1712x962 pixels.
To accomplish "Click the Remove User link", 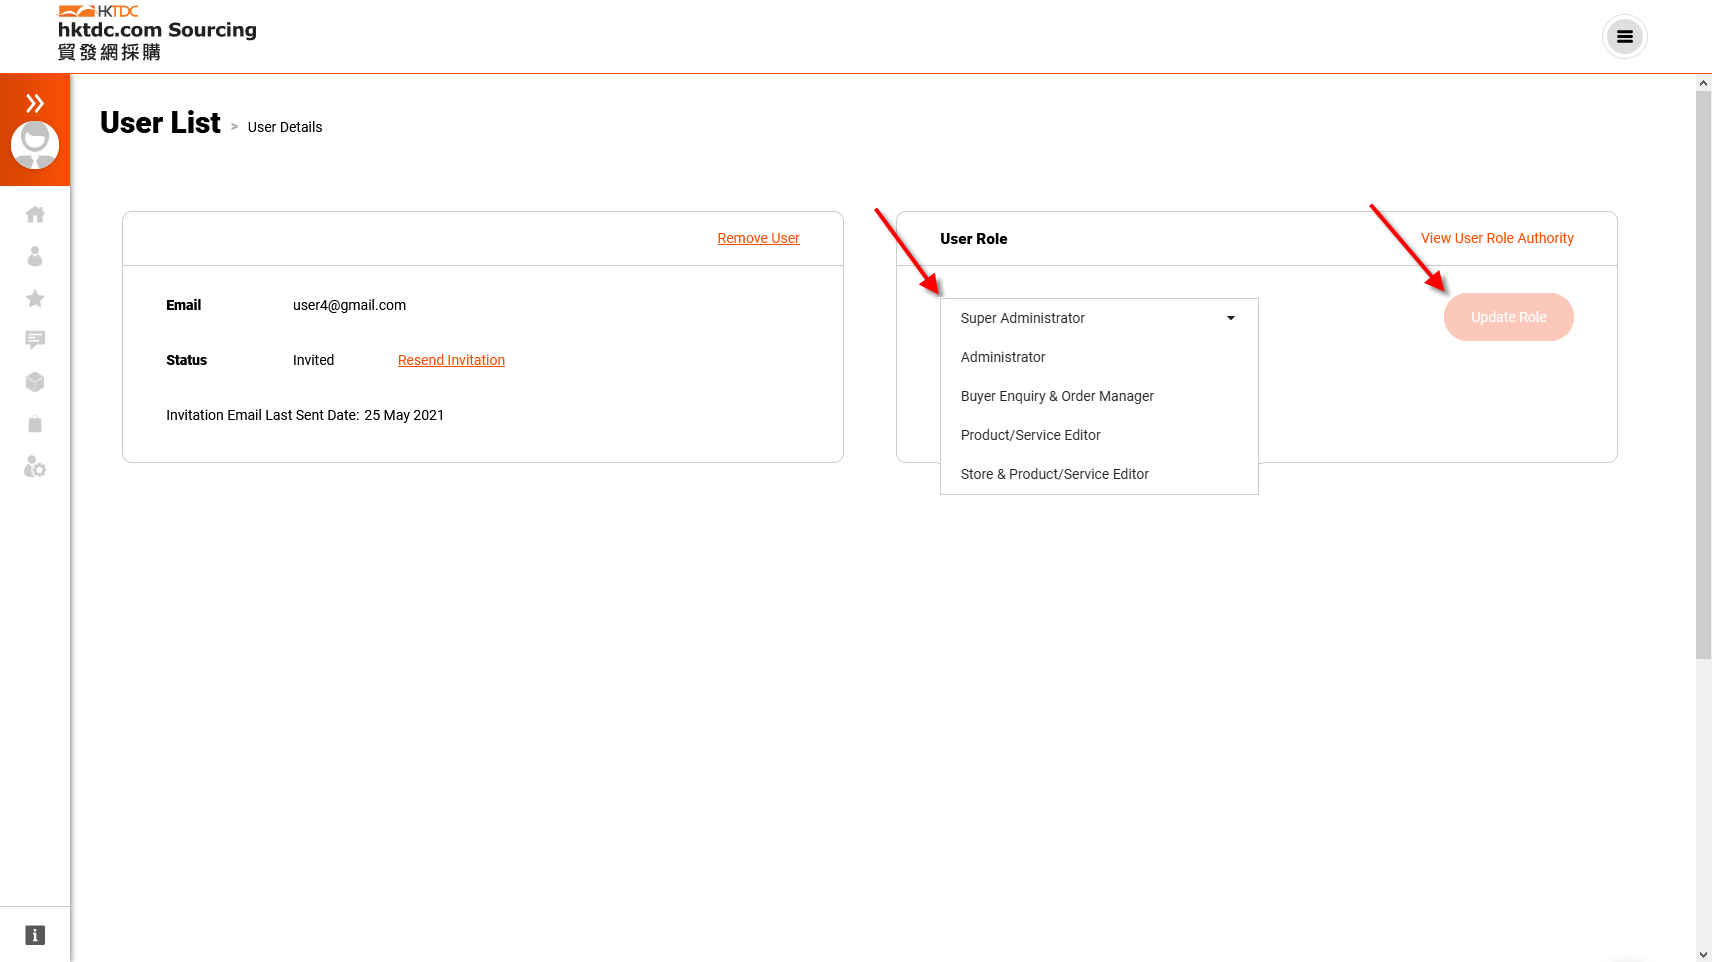I will [758, 238].
